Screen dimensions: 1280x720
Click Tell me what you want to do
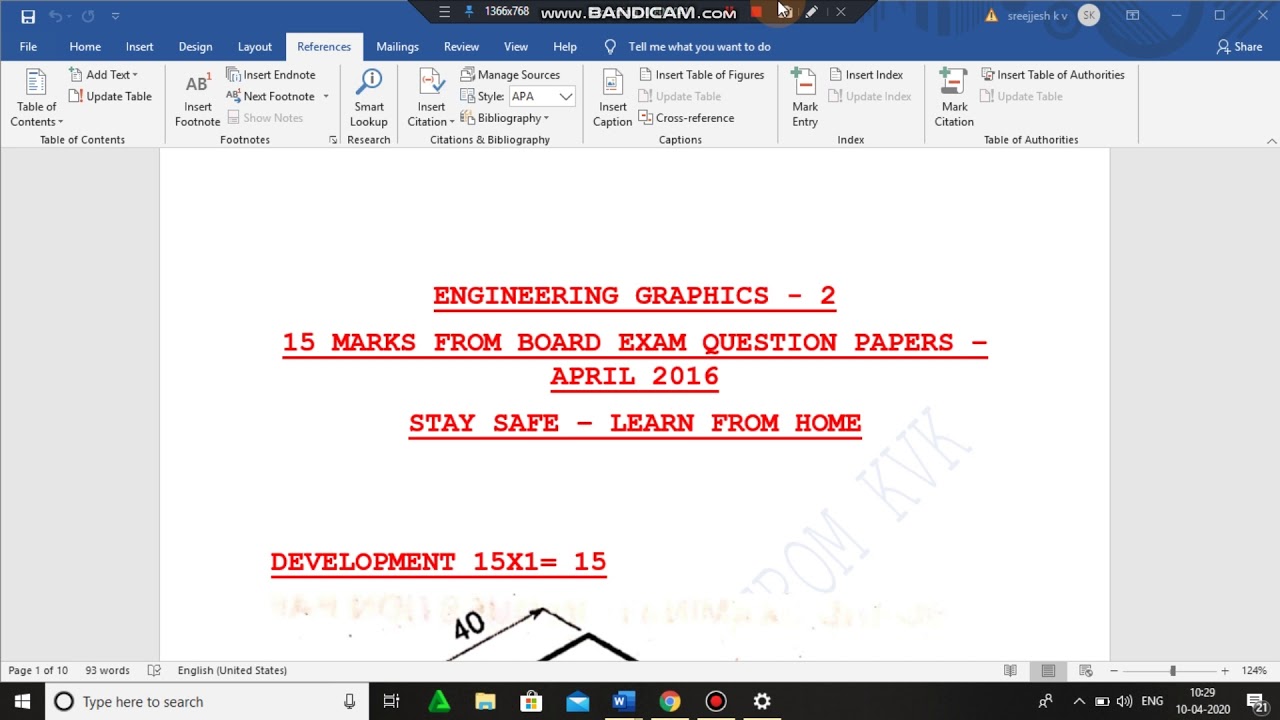[x=699, y=47]
